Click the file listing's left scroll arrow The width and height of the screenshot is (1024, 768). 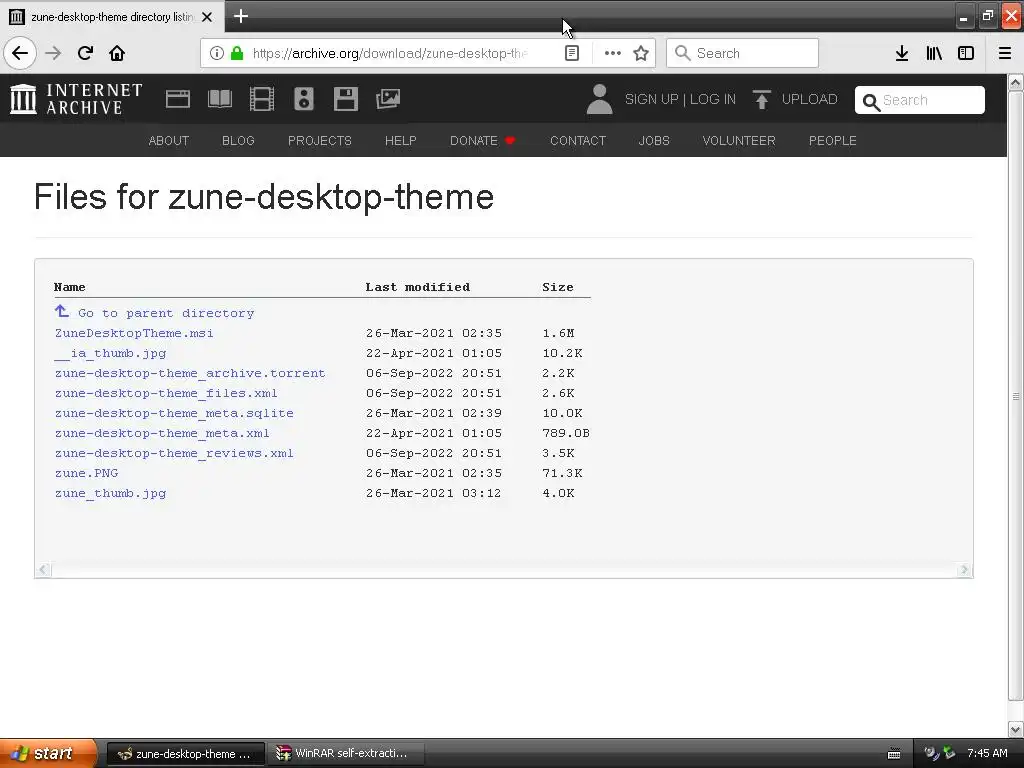click(x=43, y=570)
